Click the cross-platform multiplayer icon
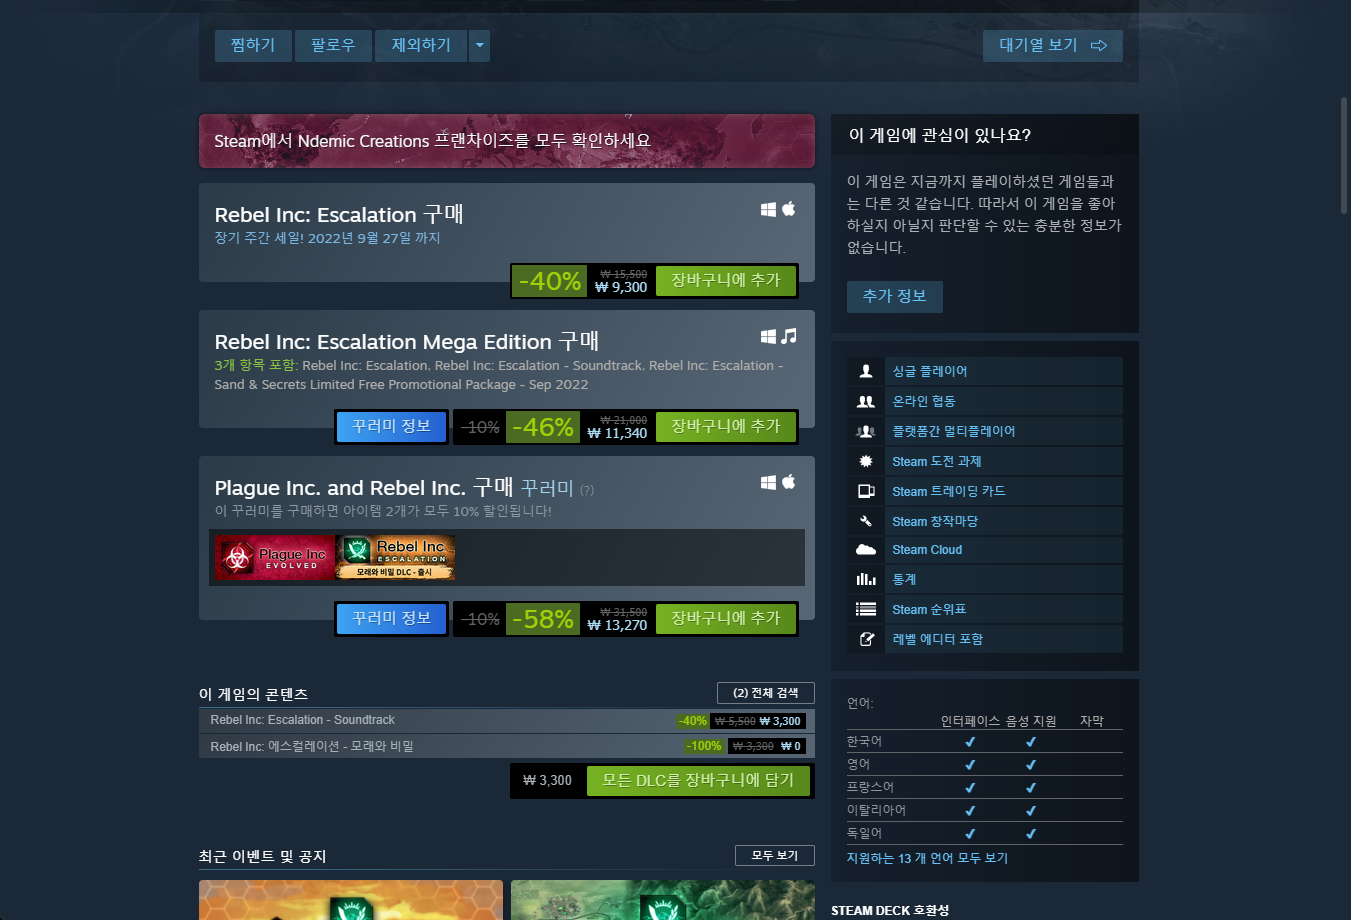The image size is (1351, 920). (866, 431)
